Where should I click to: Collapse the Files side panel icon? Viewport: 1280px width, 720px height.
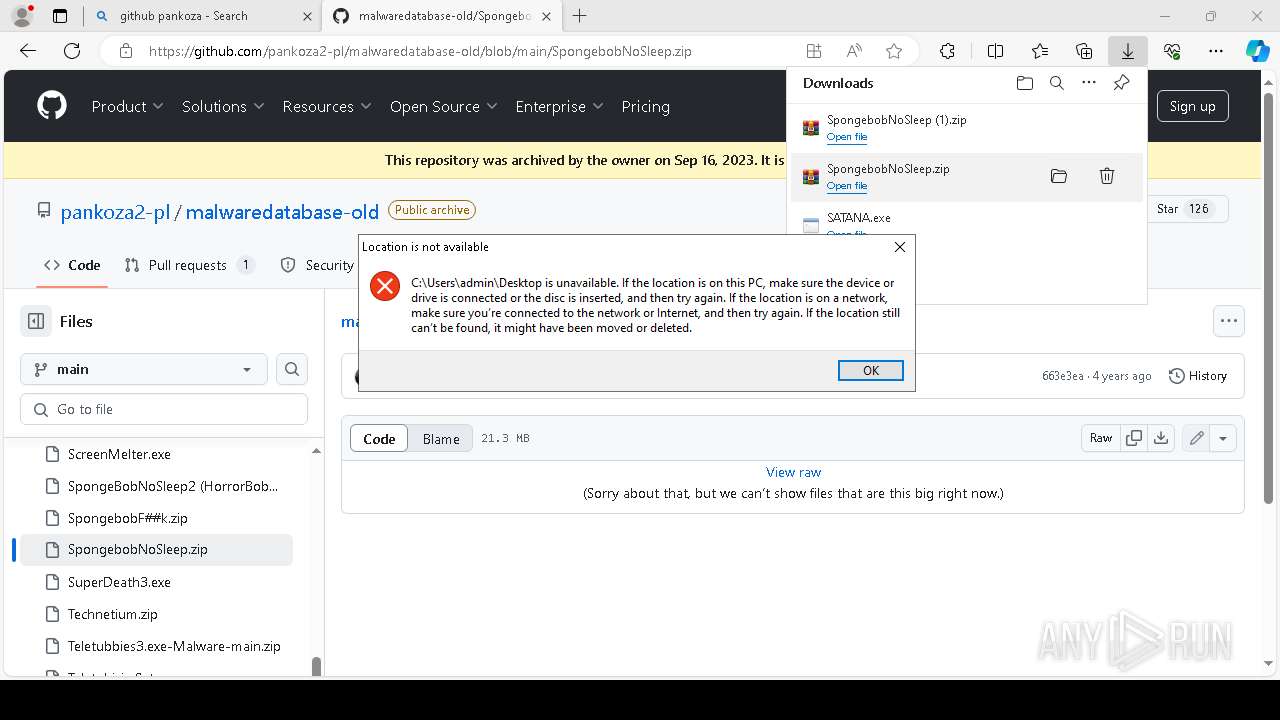[36, 321]
